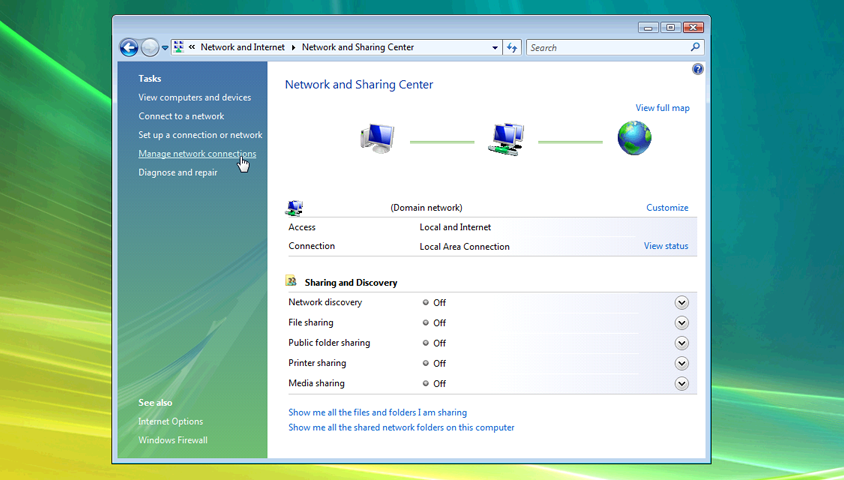Click the network icon in map center
Screen dimensions: 844x480
tap(506, 138)
